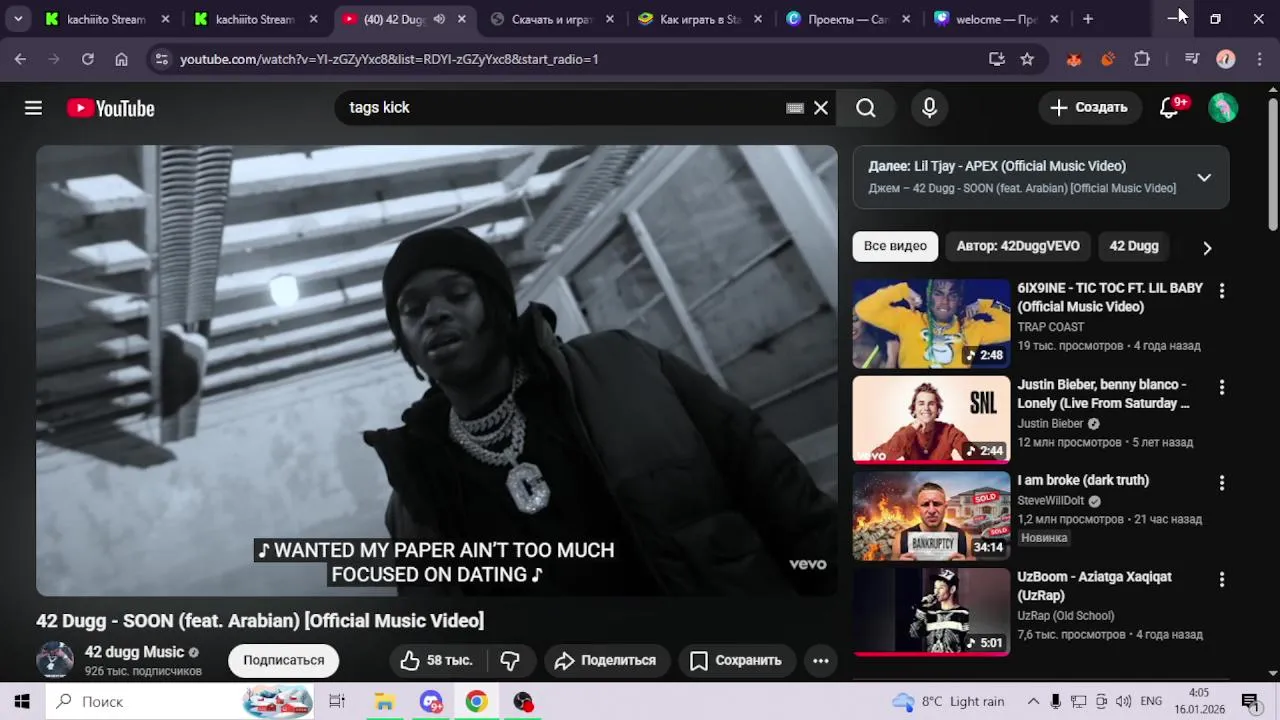Bookmark this page with star icon
The image size is (1280, 720).
[1027, 59]
